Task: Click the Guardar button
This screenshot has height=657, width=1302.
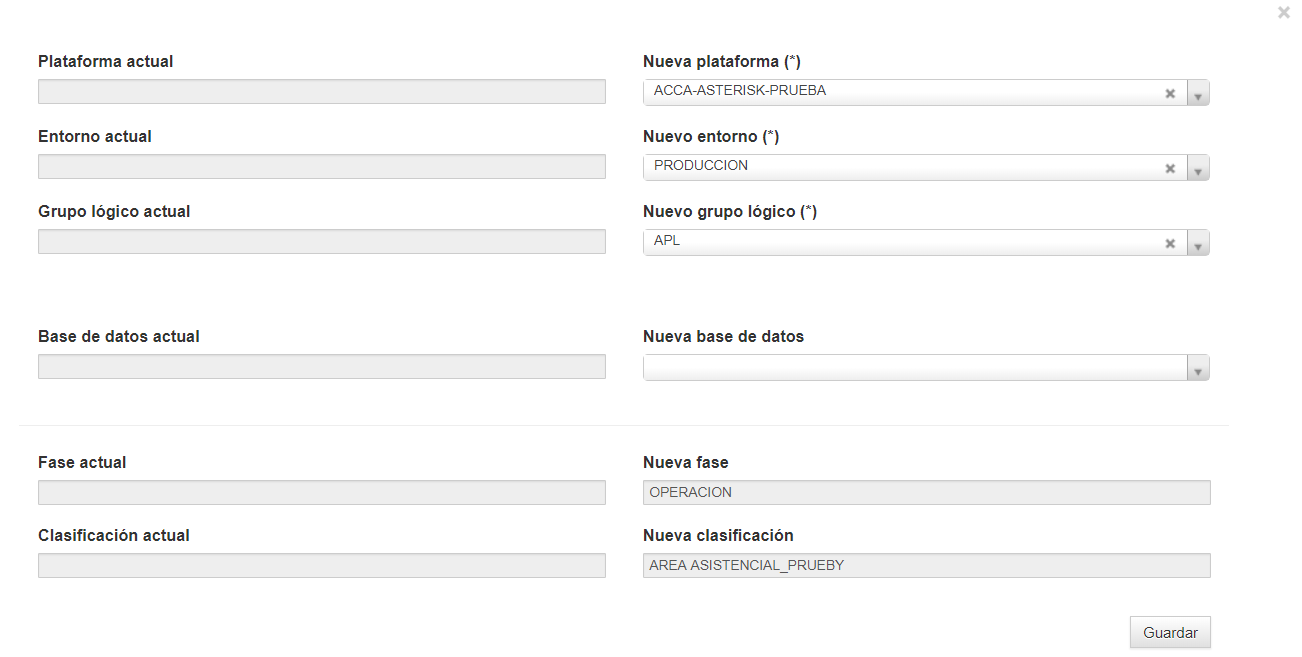Action: coord(1170,633)
